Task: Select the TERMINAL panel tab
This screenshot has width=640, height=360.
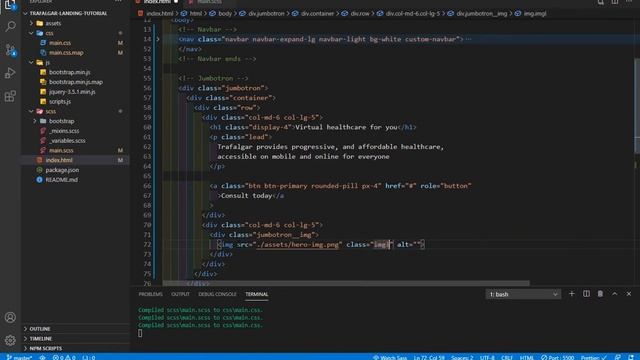Action: click(x=257, y=294)
